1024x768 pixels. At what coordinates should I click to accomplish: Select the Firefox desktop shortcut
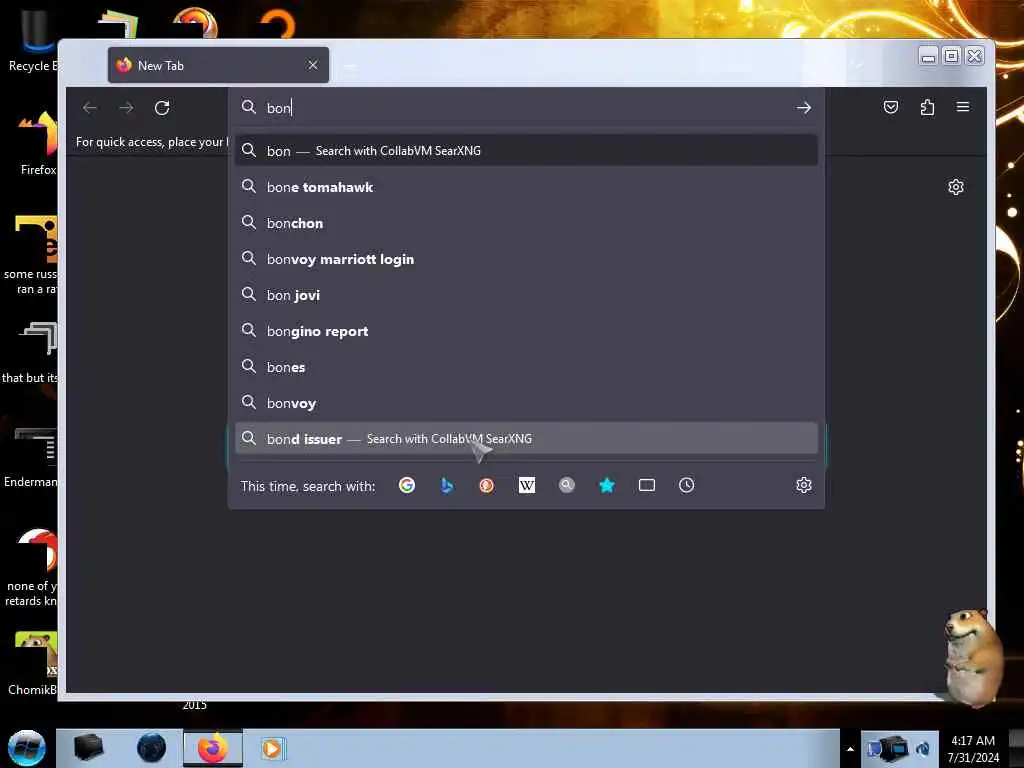pos(38,144)
